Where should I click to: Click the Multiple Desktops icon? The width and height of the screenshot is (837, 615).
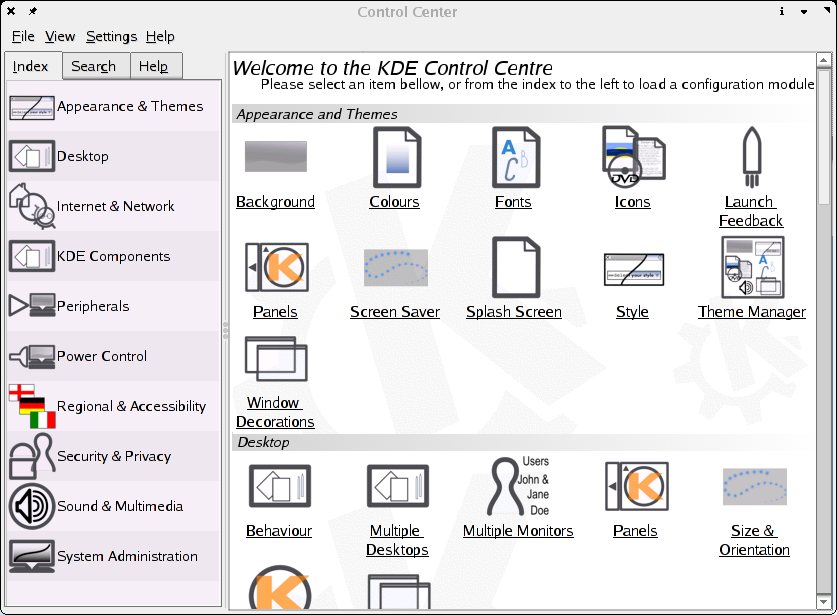point(398,486)
